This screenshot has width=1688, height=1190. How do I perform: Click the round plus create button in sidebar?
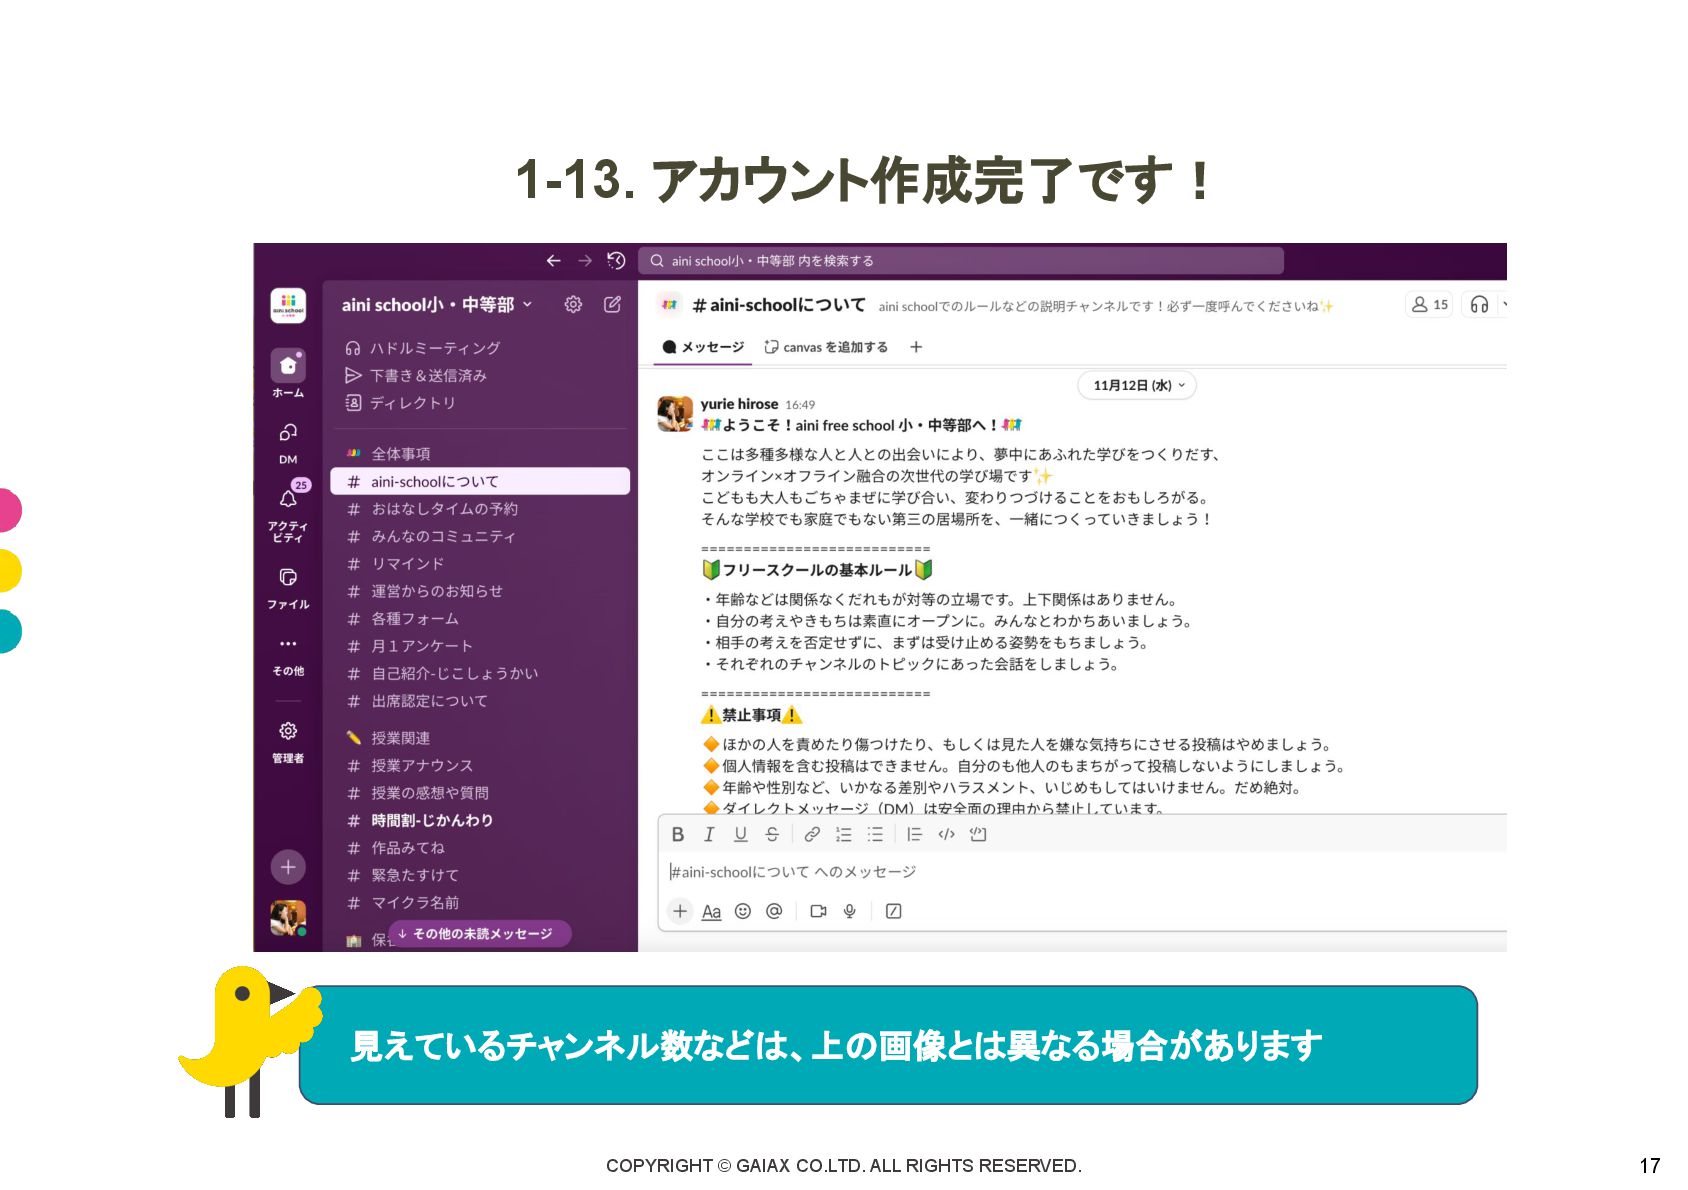(x=288, y=867)
